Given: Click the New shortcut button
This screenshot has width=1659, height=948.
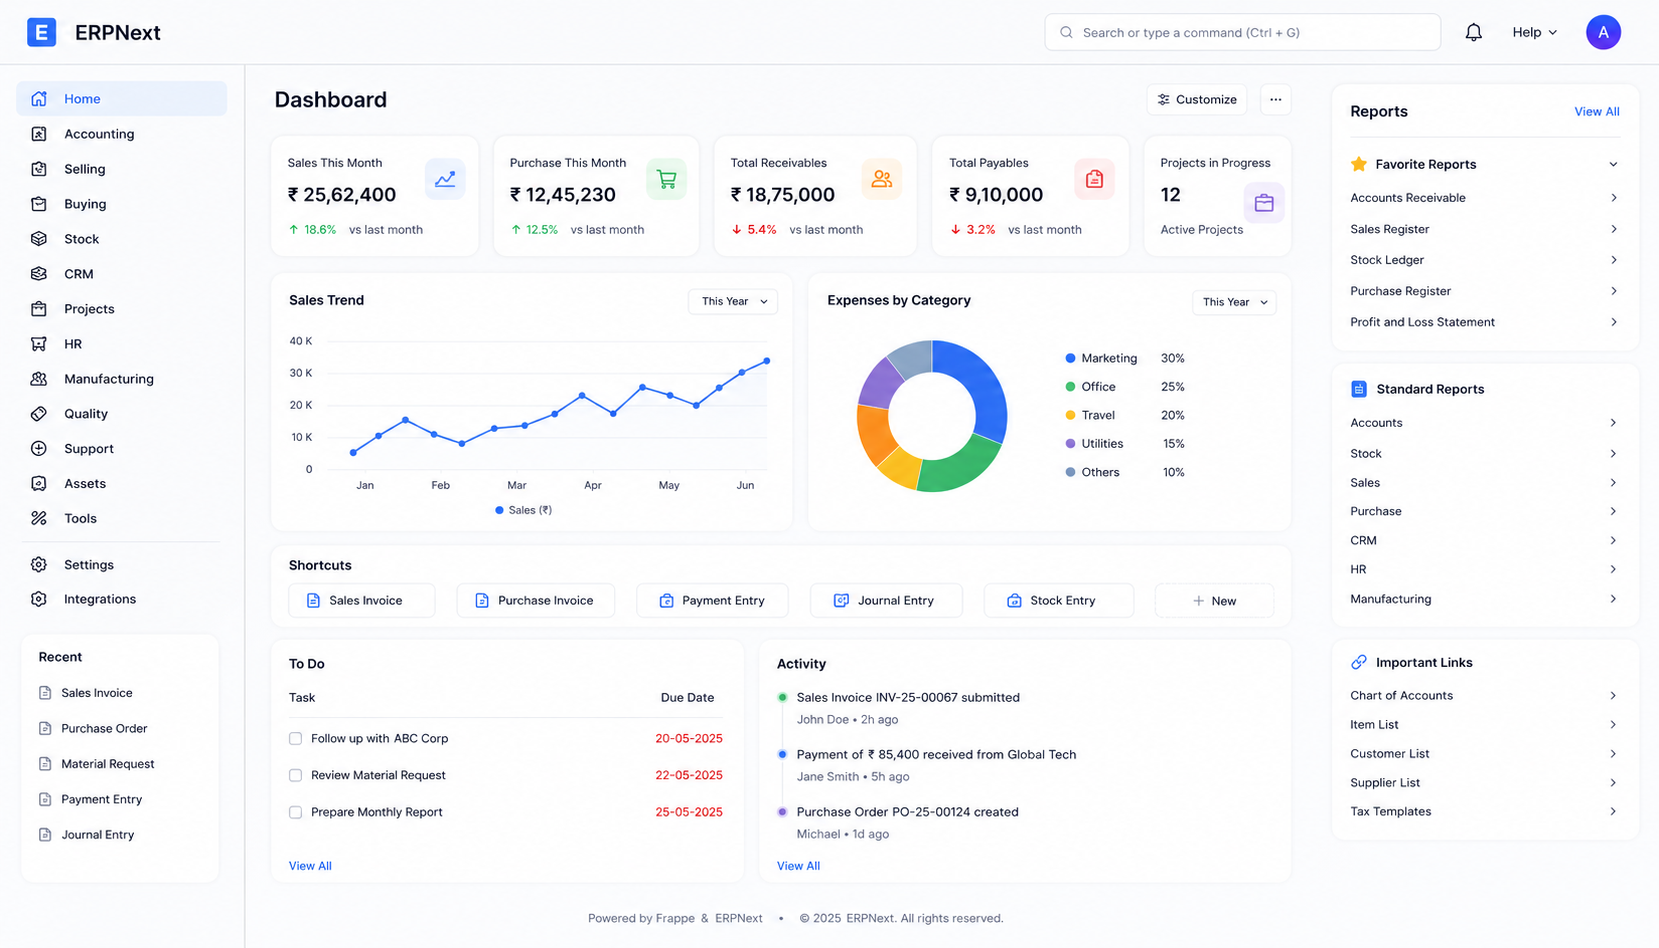Looking at the screenshot, I should 1214,600.
